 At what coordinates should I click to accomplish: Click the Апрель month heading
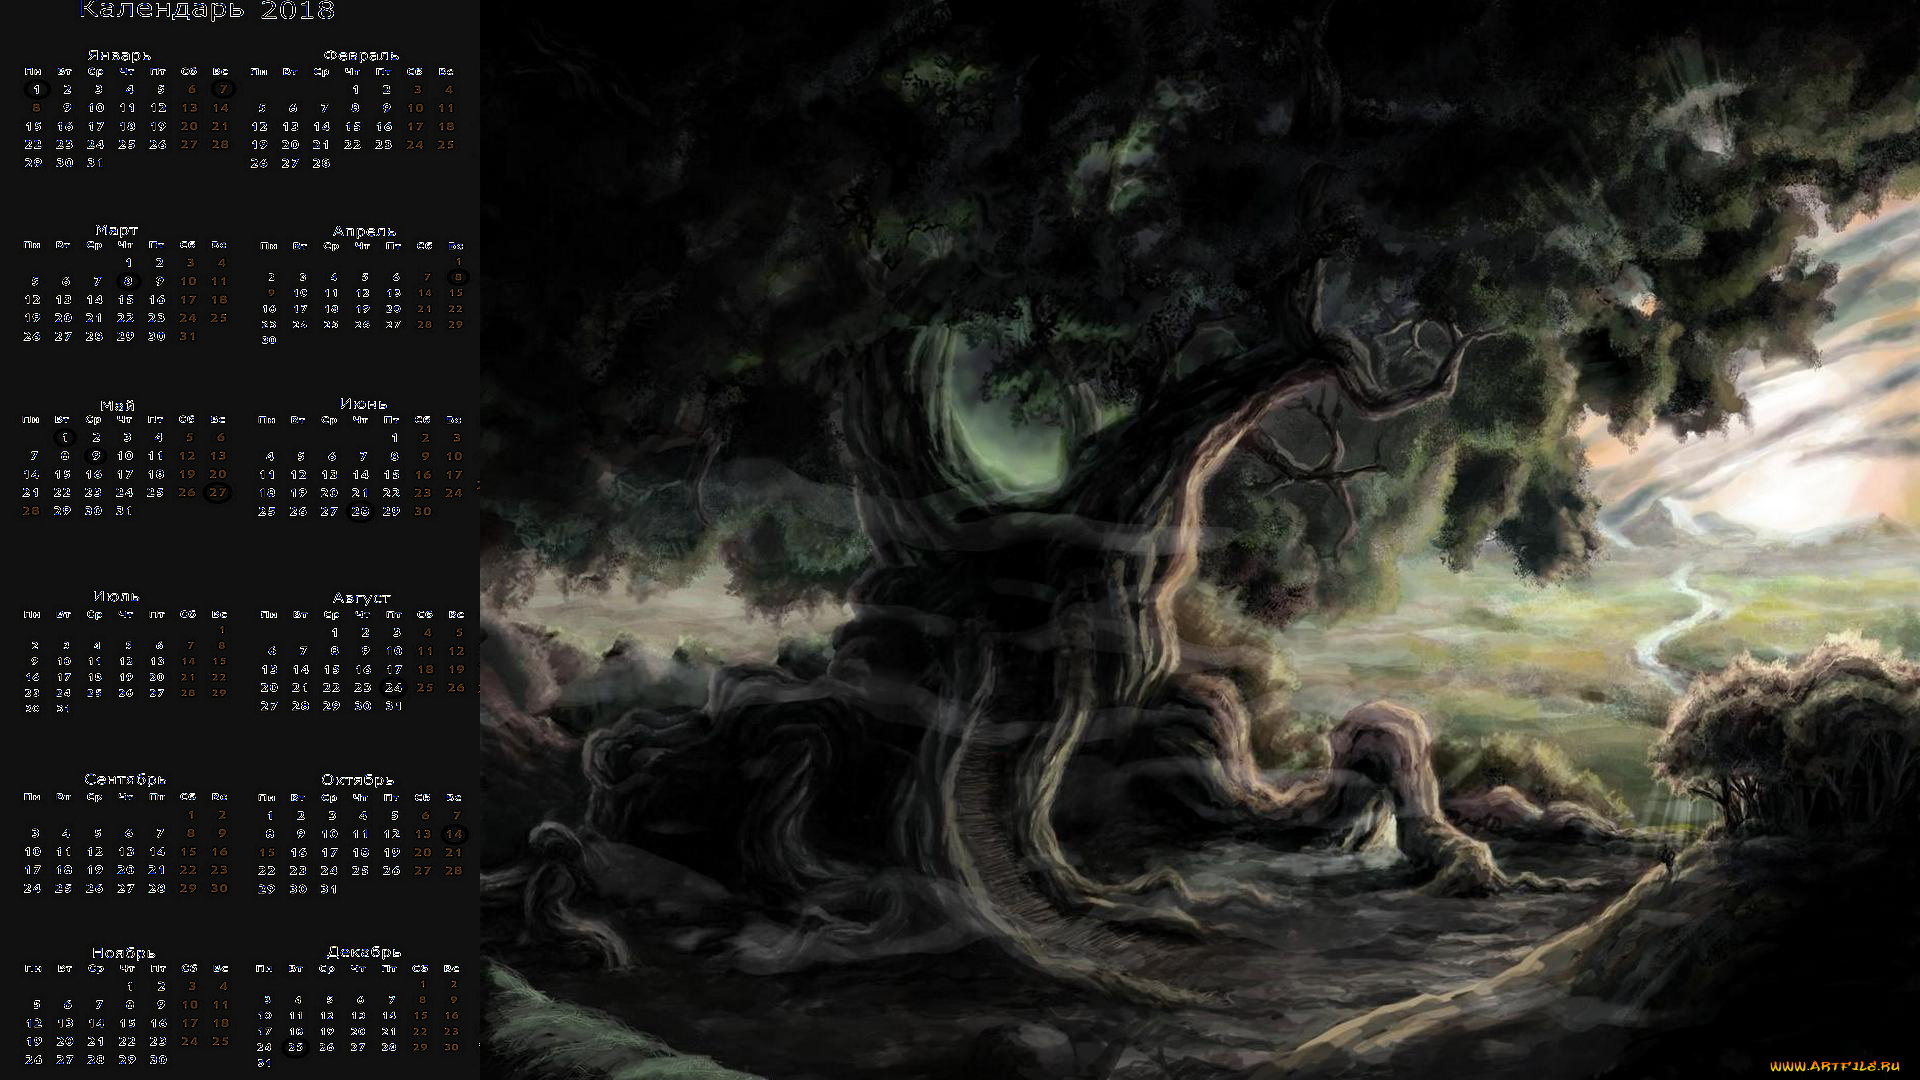tap(364, 231)
